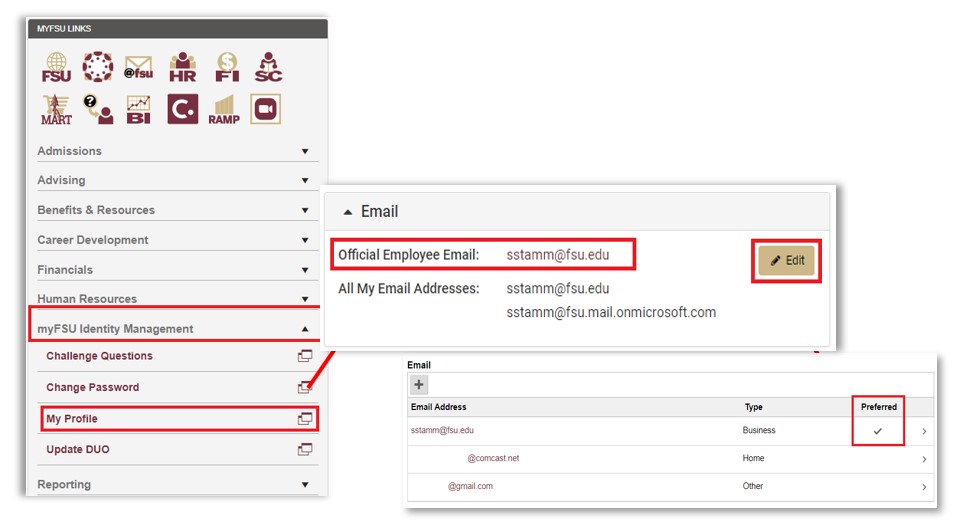Click the FI financials dollar icon
961x528 pixels.
point(225,66)
